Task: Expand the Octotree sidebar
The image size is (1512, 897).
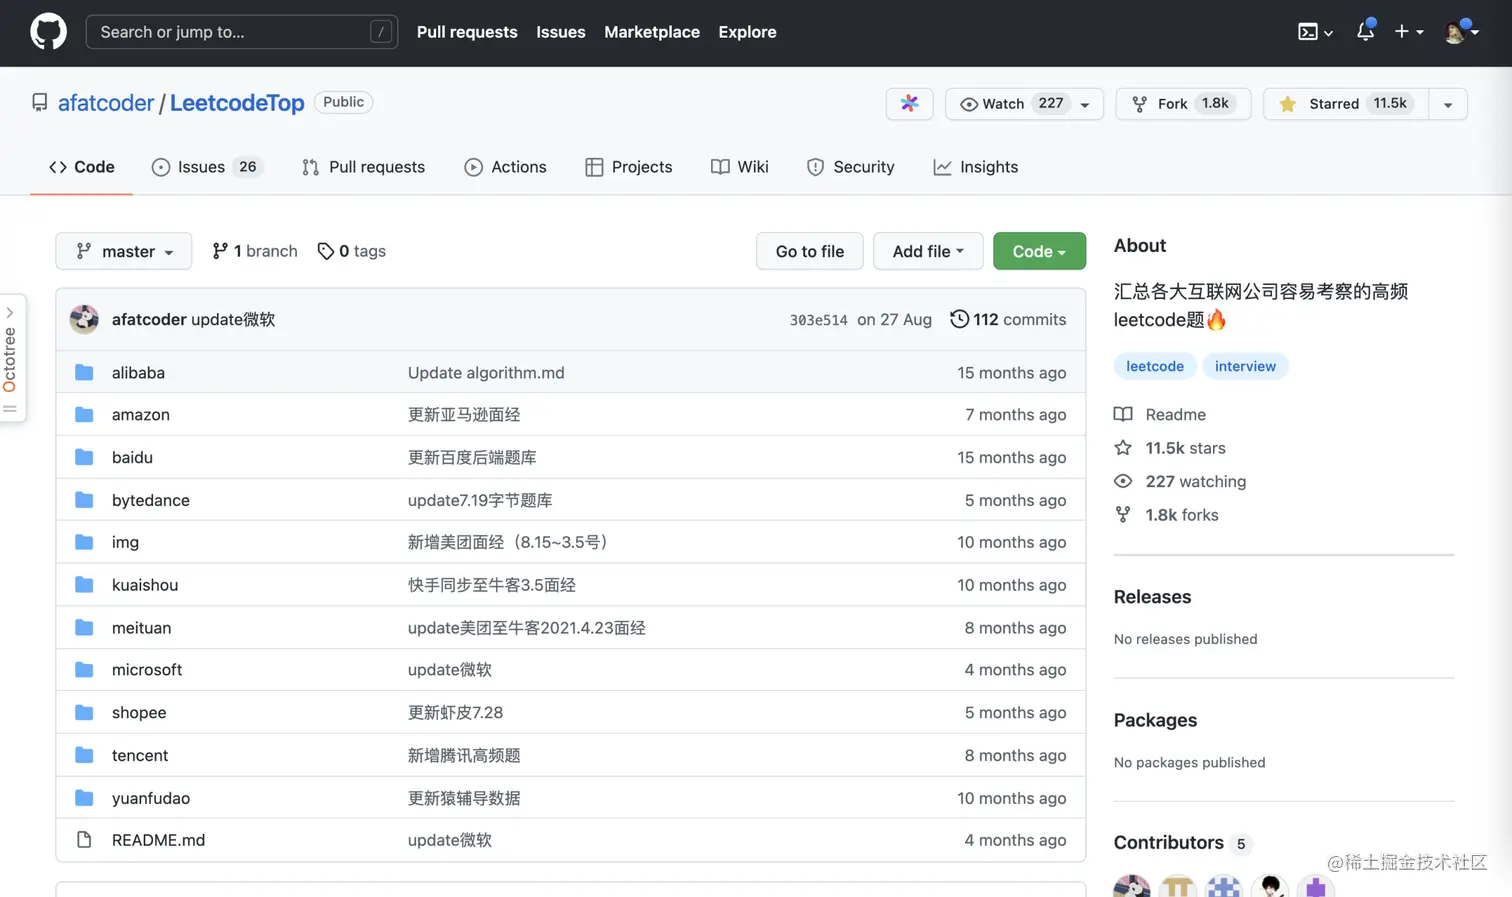Action: 10,358
